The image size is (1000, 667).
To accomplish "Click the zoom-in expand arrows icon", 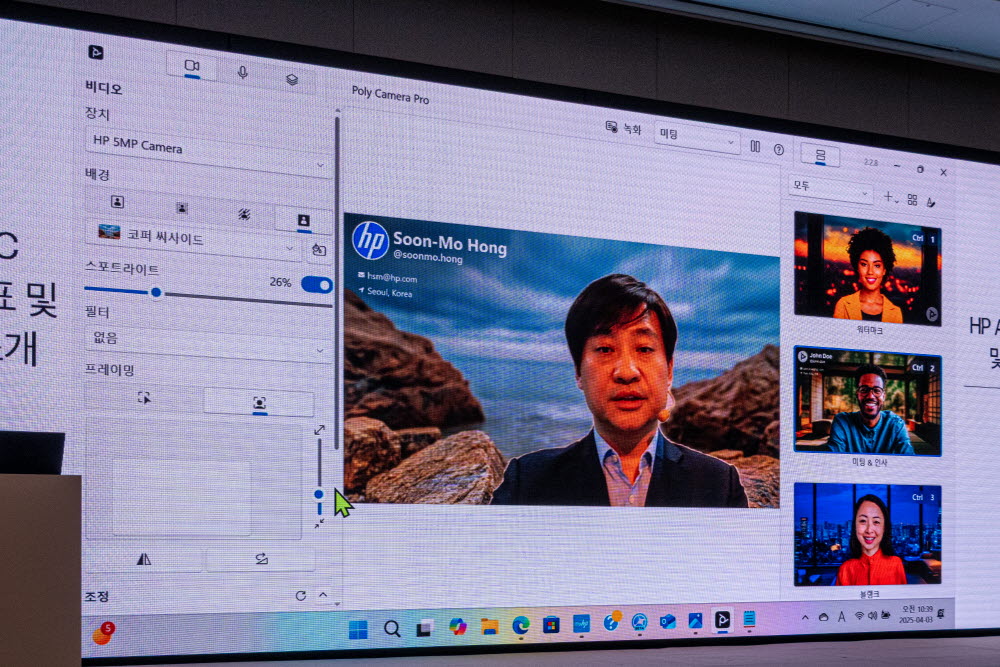I will [x=320, y=430].
